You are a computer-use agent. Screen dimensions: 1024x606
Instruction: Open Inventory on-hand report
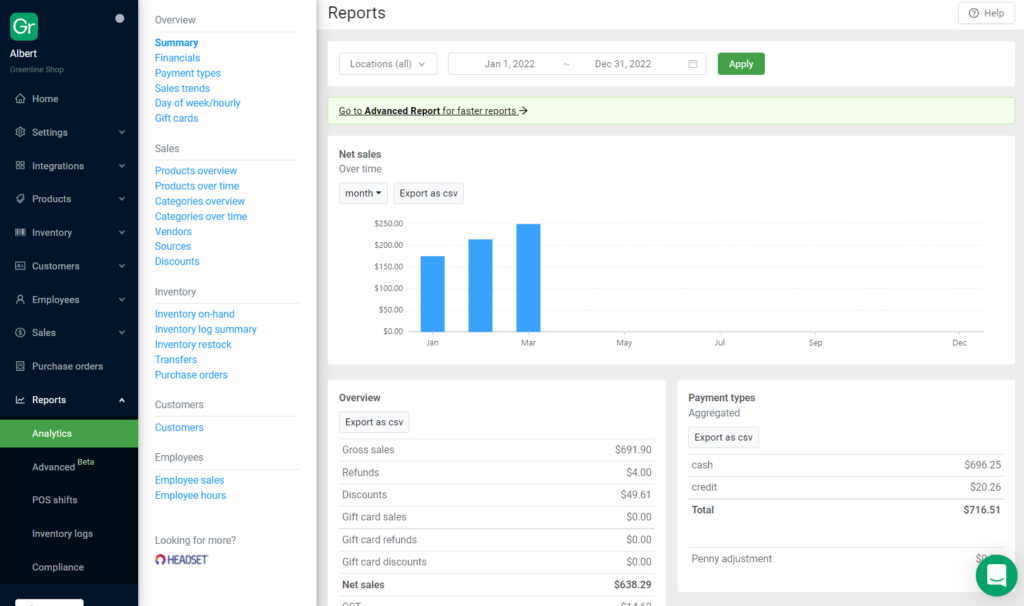click(195, 314)
